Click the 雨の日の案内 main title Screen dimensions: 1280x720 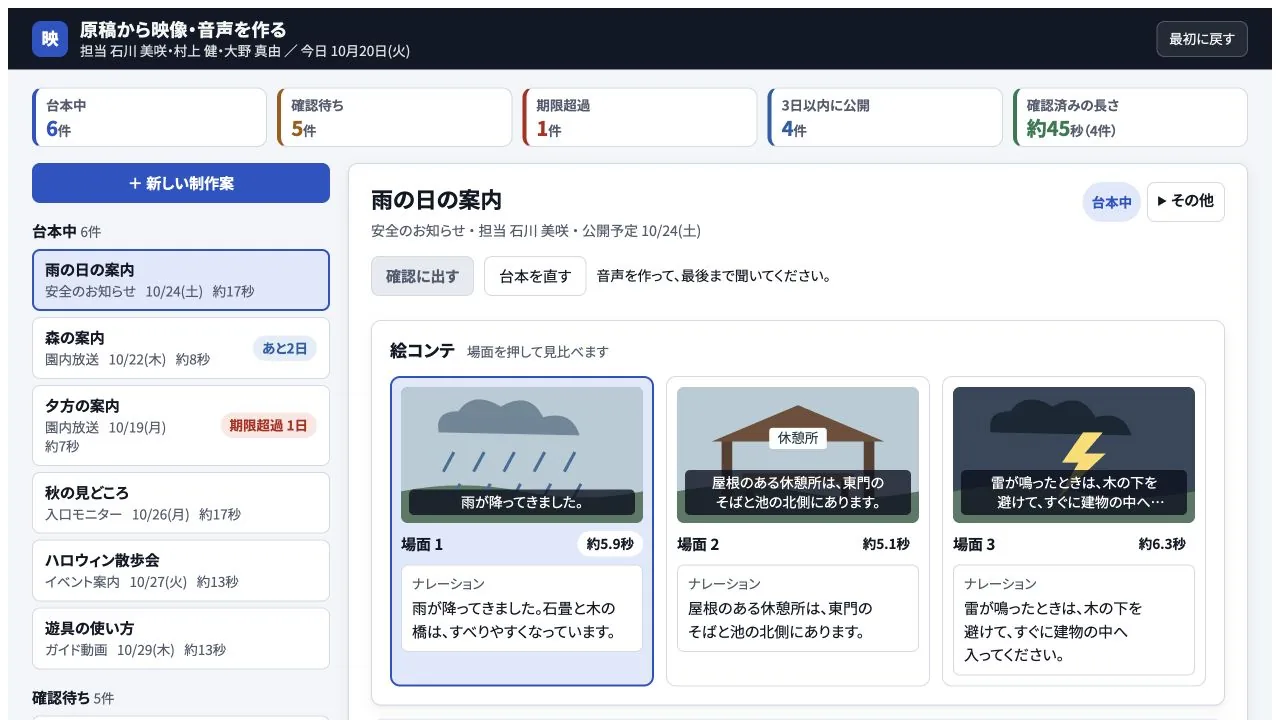436,200
